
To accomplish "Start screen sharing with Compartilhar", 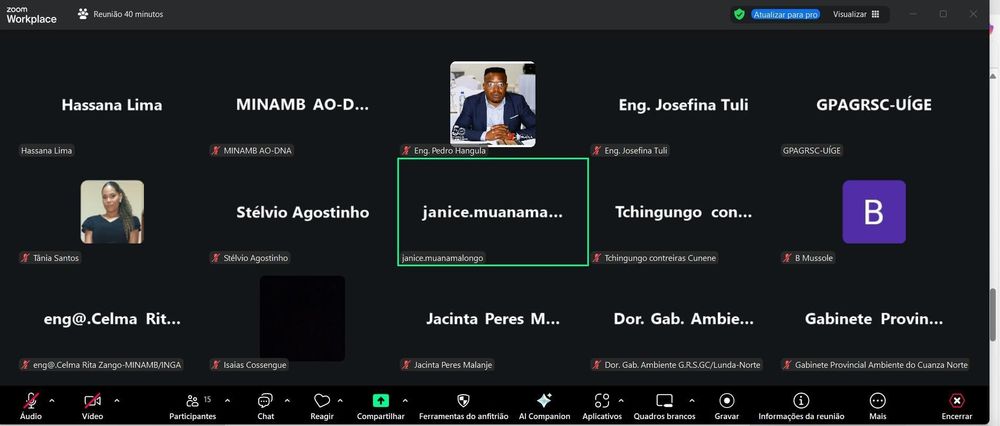I will tap(380, 404).
